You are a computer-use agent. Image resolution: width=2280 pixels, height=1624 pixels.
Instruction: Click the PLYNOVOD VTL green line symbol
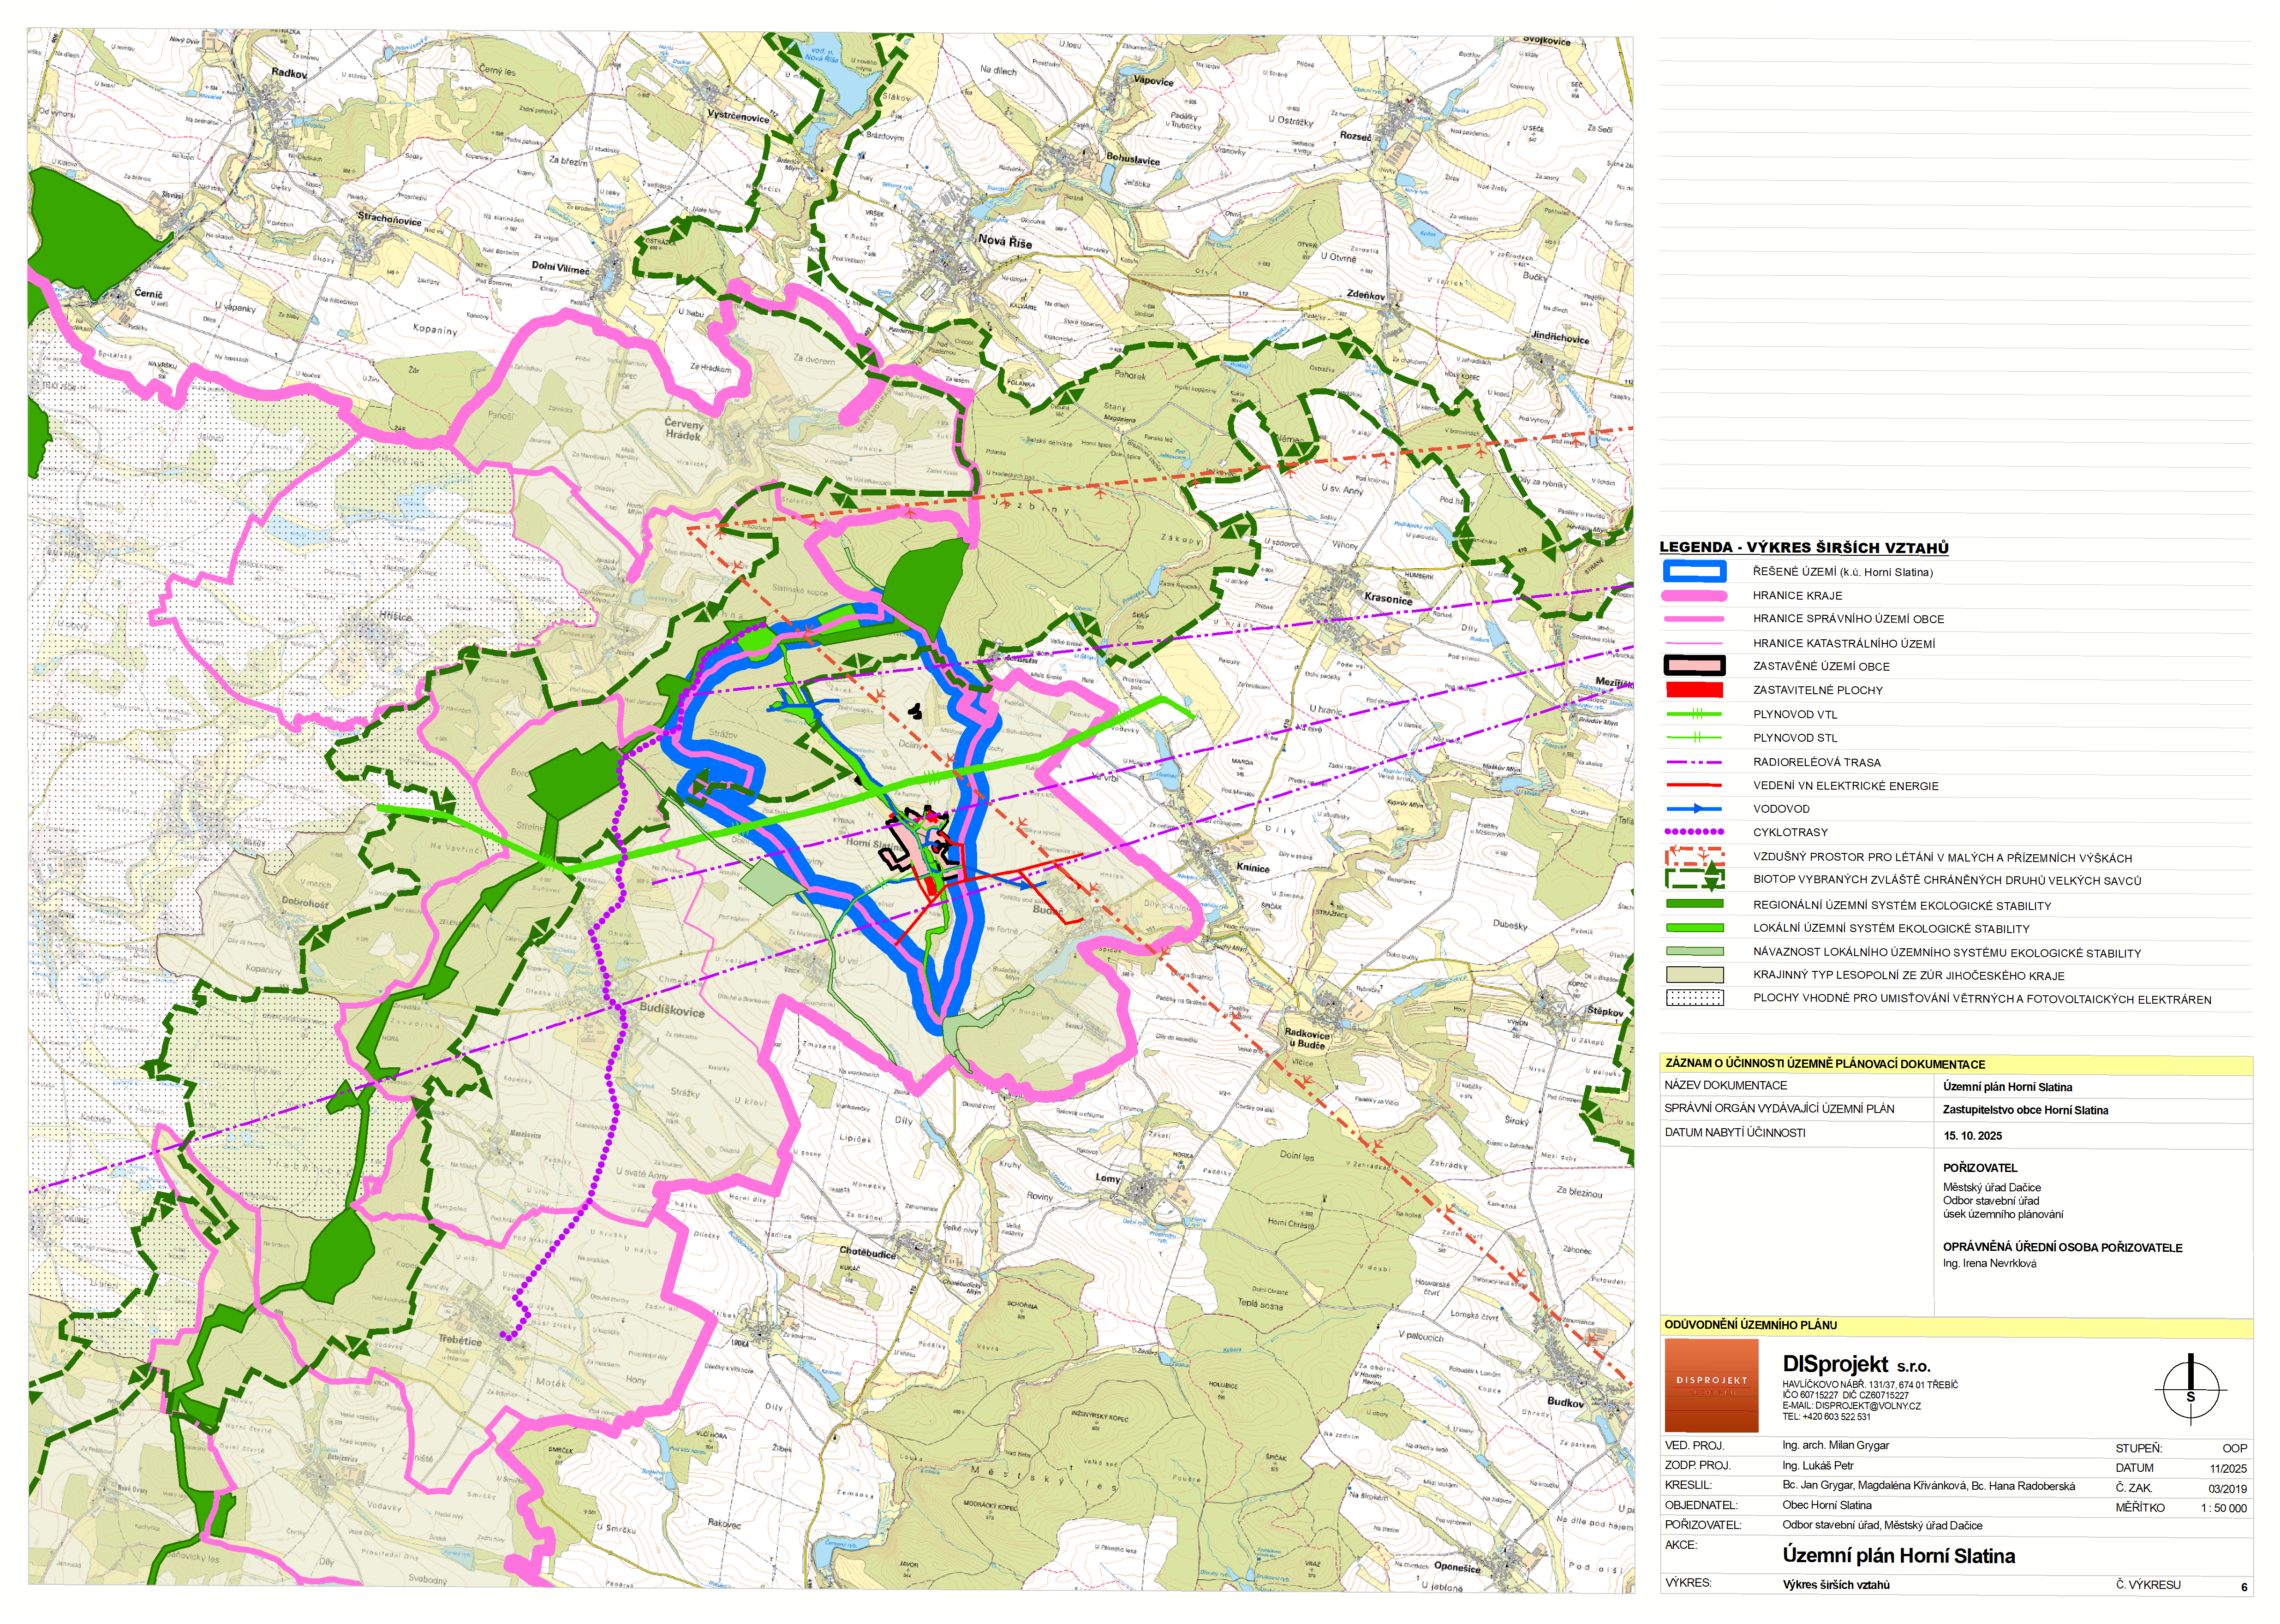click(x=1694, y=714)
